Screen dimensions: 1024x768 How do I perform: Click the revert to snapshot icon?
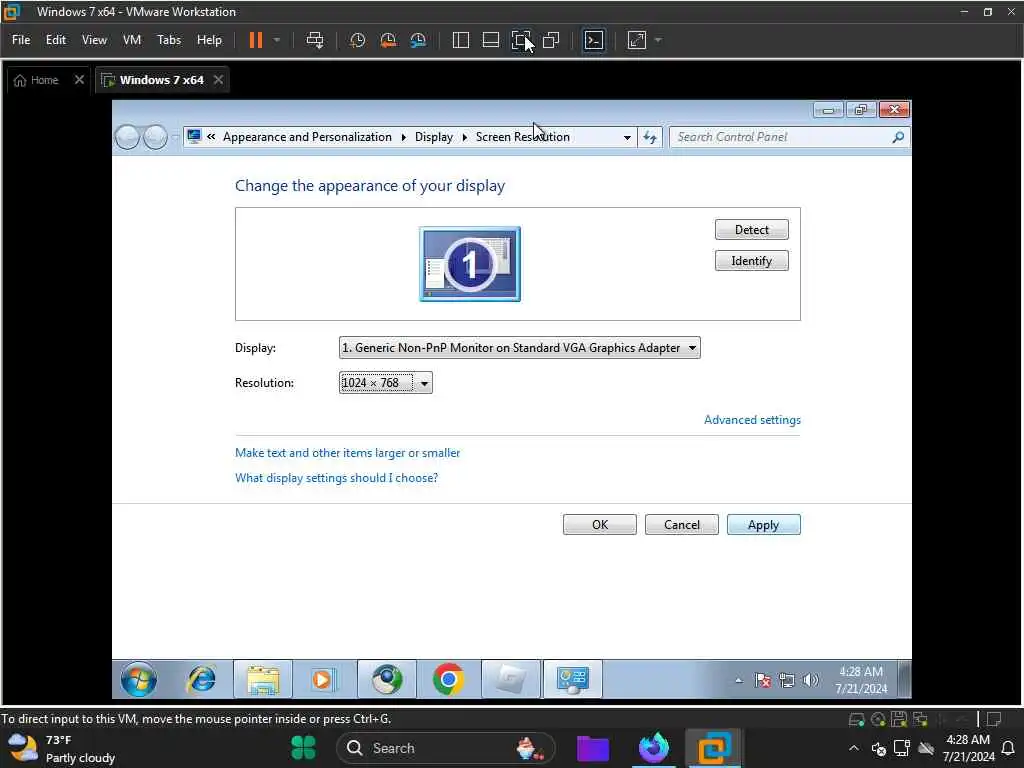388,40
